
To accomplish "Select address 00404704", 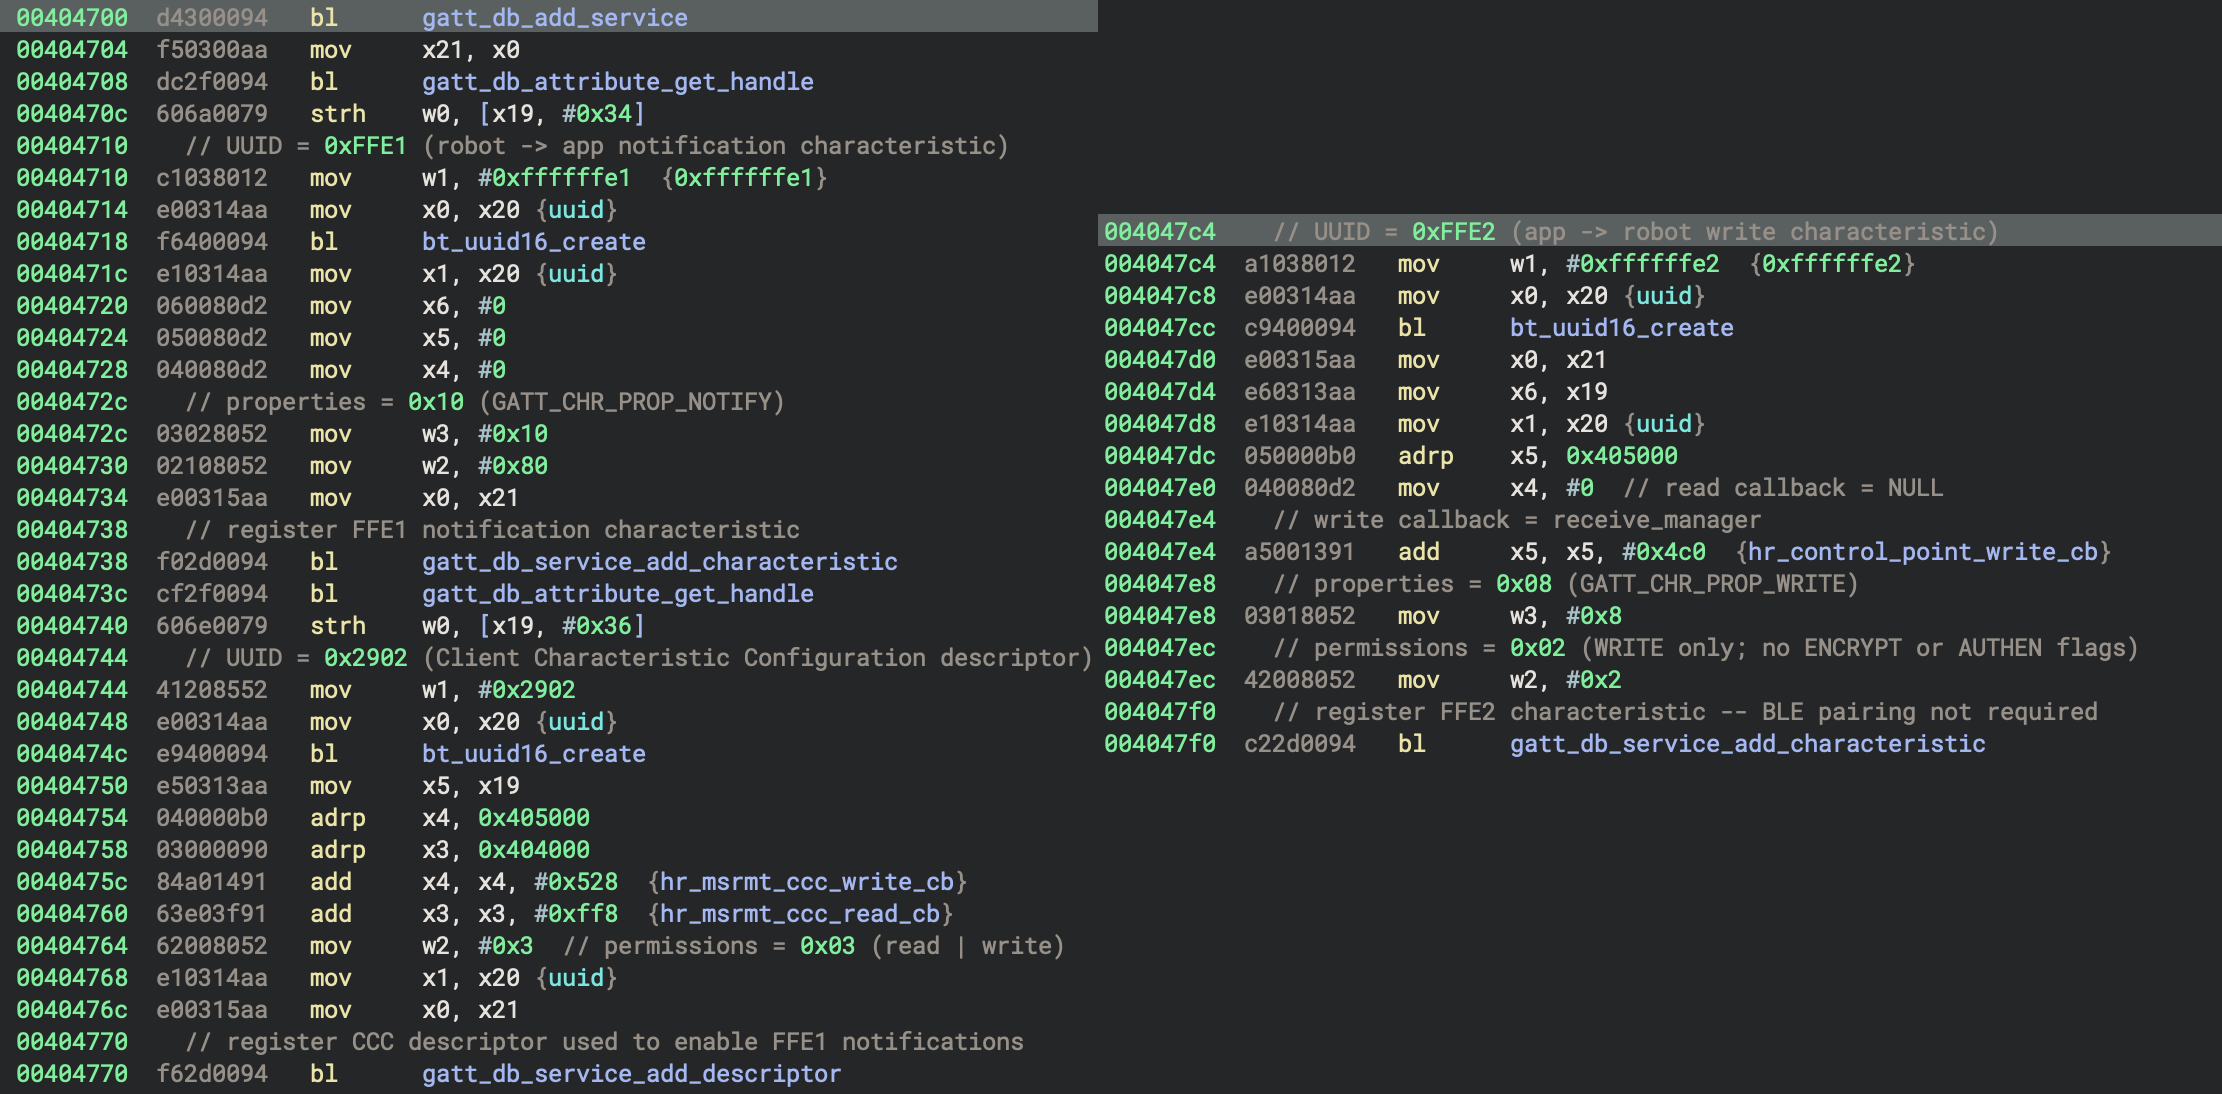I will coord(72,50).
